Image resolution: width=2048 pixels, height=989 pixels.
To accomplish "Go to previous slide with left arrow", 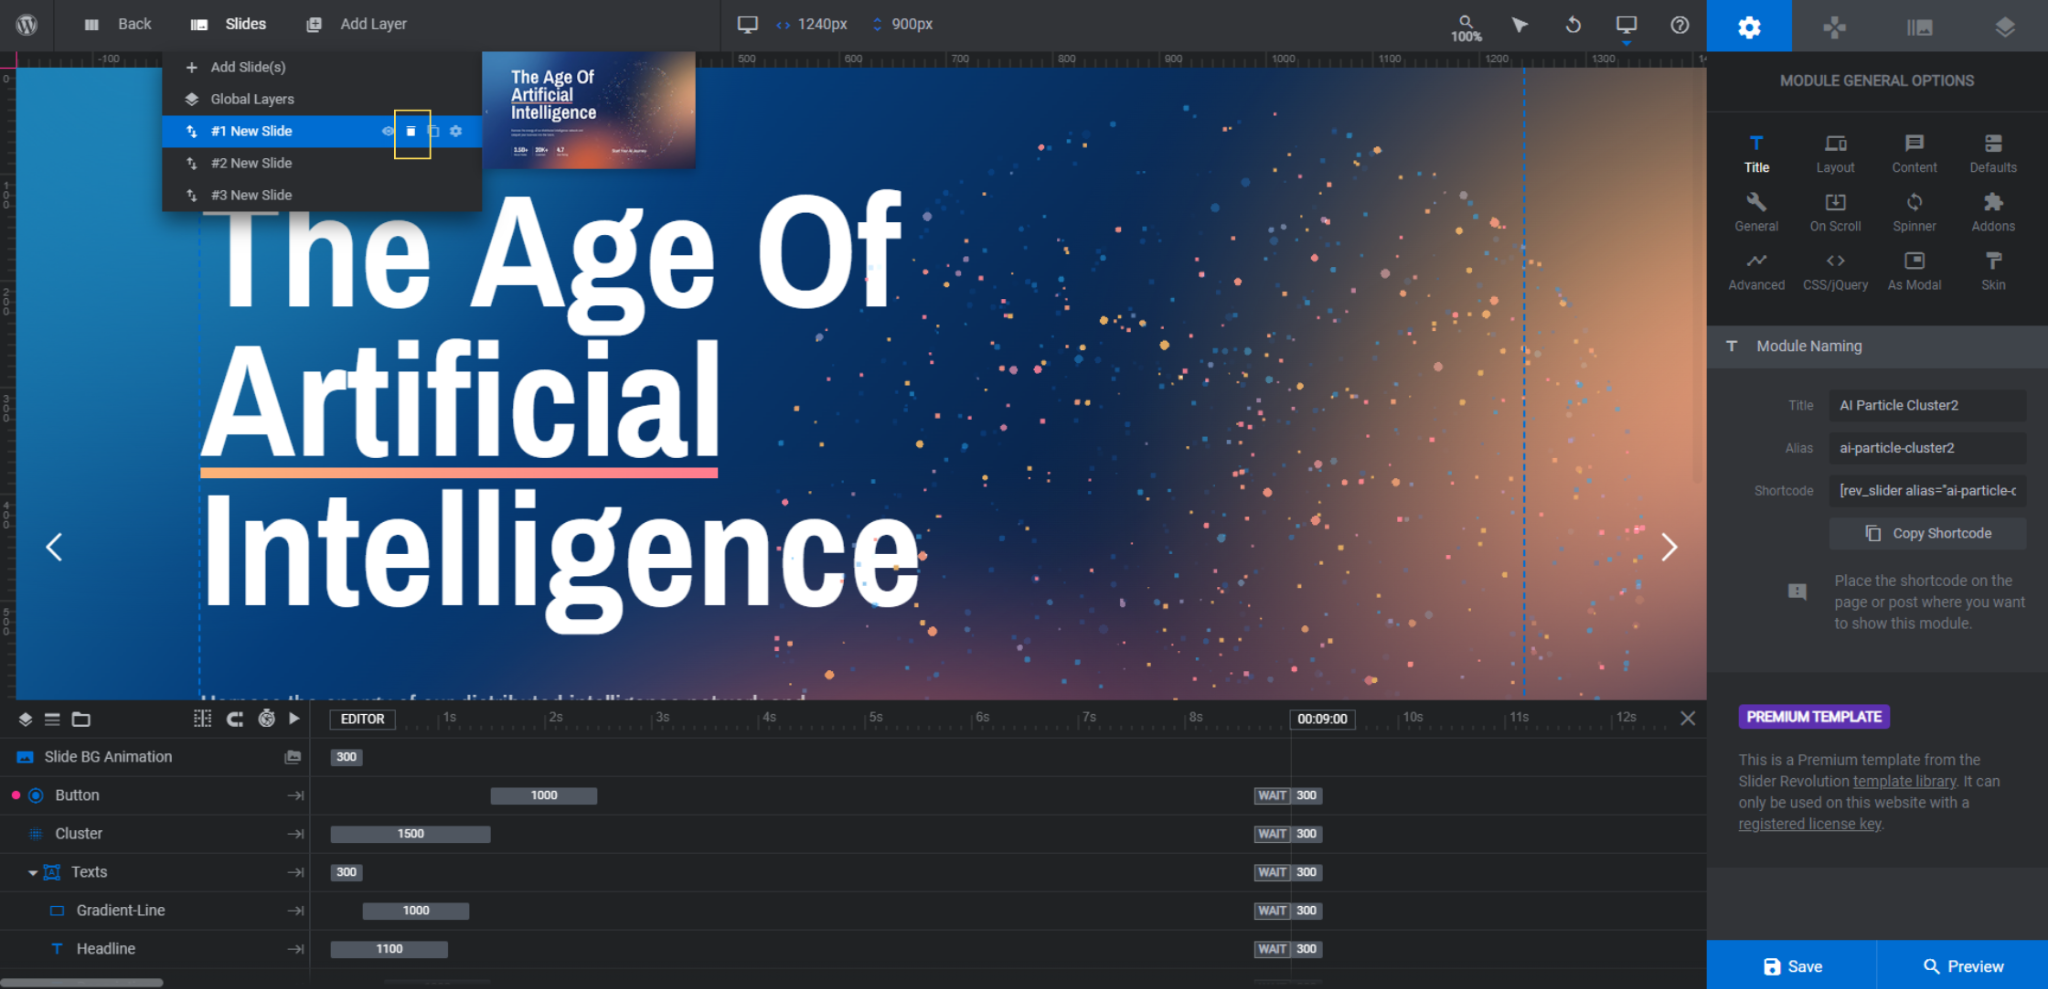I will pyautogui.click(x=54, y=547).
